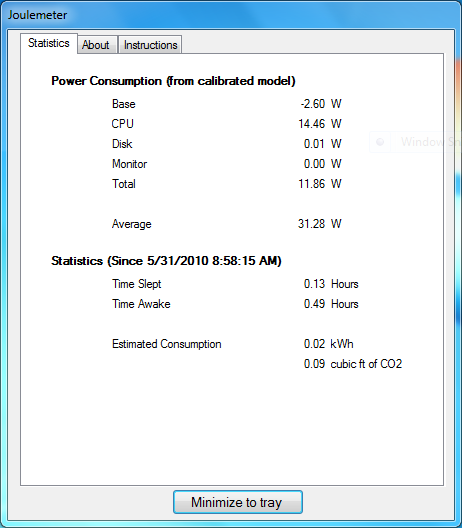The image size is (462, 528).
Task: Select the Base power value -2.60
Action: click(313, 104)
